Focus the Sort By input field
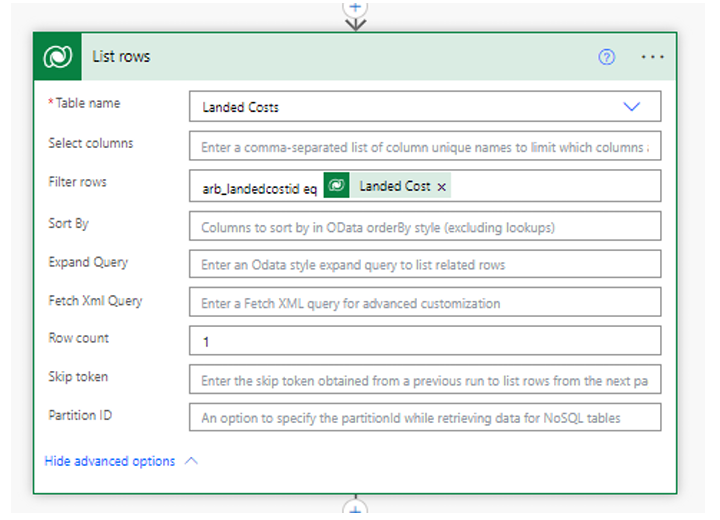 coord(425,226)
